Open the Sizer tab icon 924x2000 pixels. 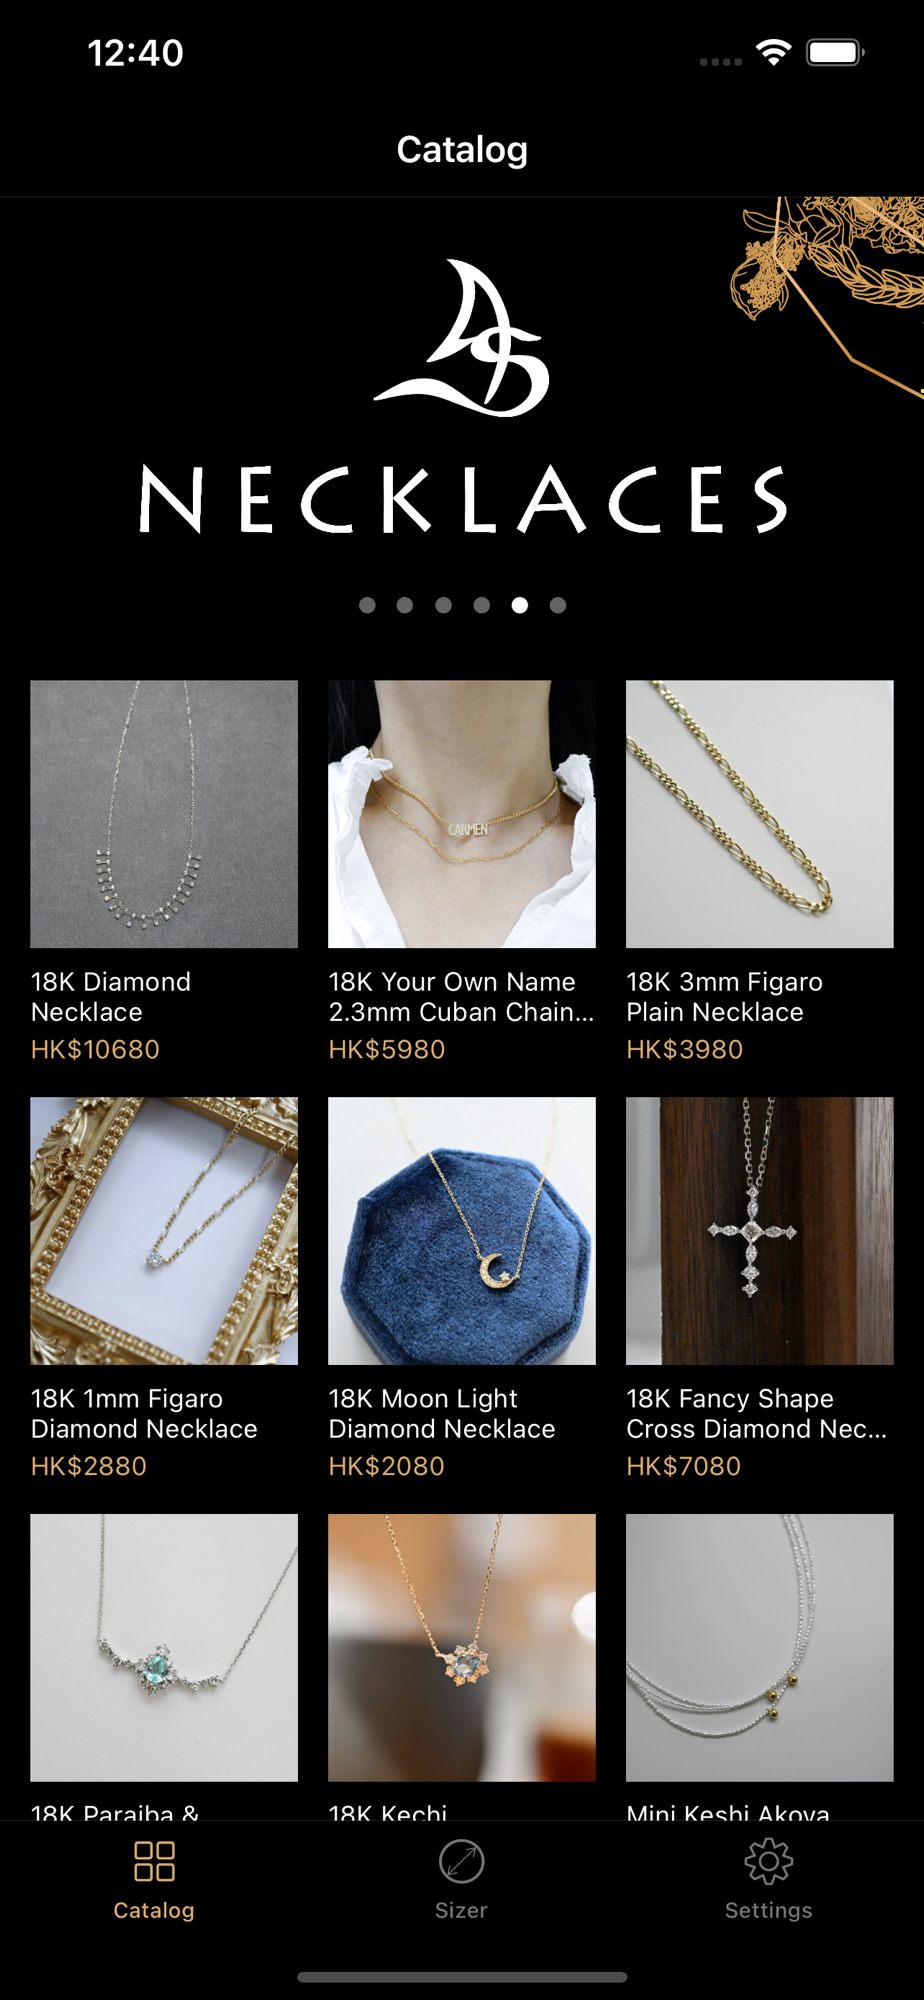[461, 1861]
